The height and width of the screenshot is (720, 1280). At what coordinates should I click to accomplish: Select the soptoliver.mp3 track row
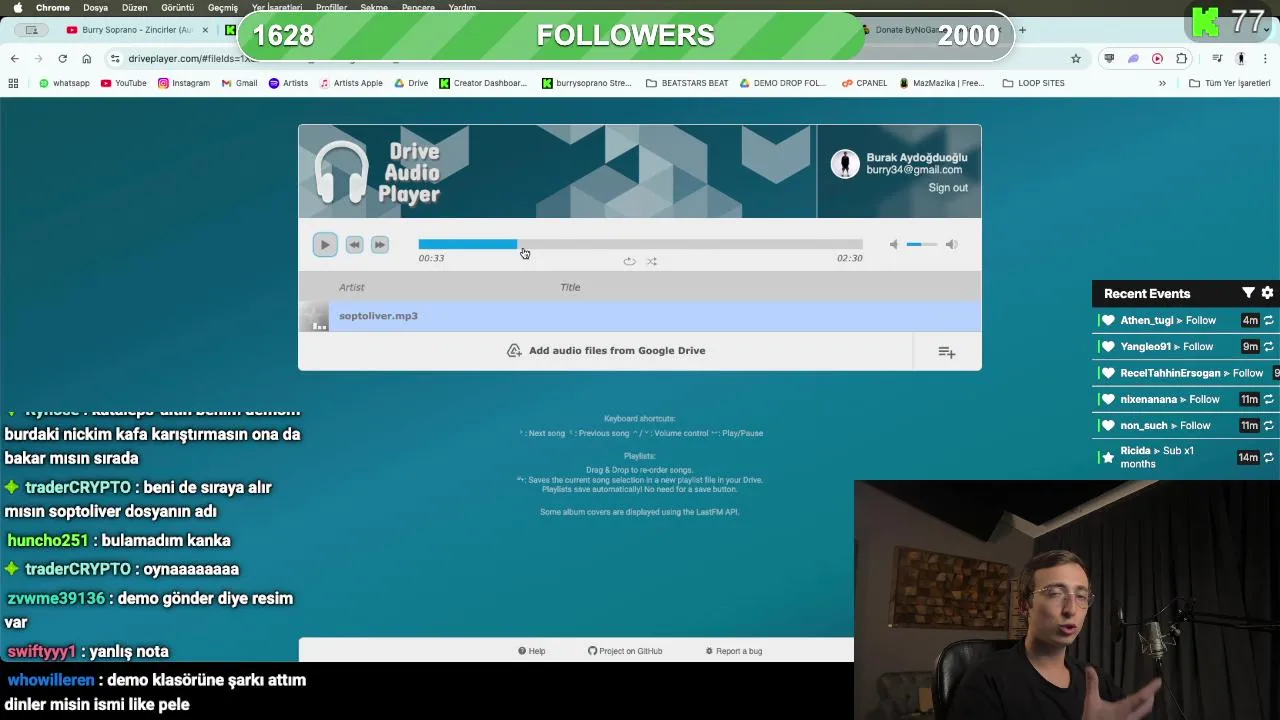click(640, 316)
